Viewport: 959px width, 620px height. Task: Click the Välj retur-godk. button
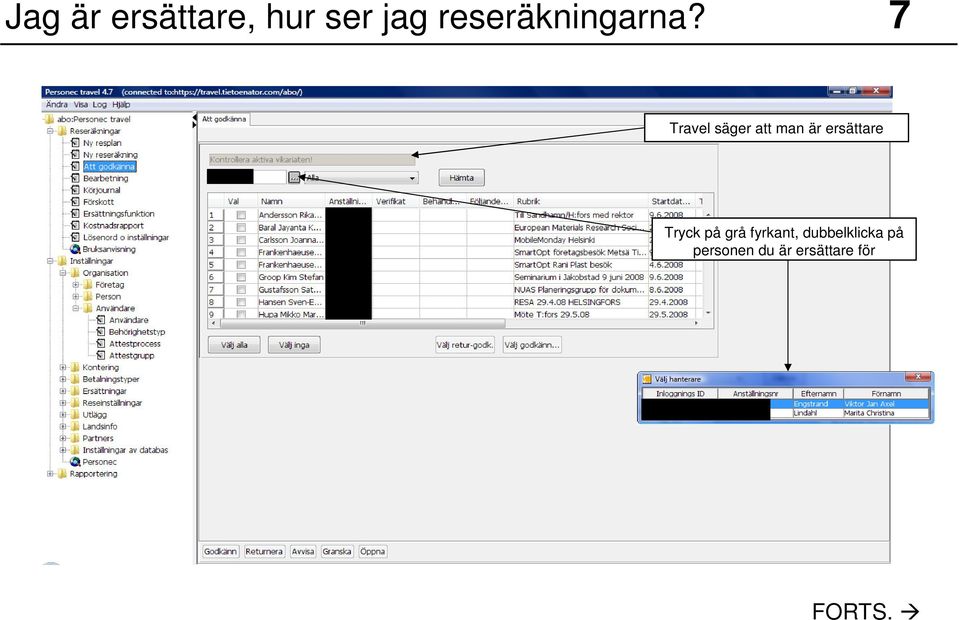[x=465, y=345]
